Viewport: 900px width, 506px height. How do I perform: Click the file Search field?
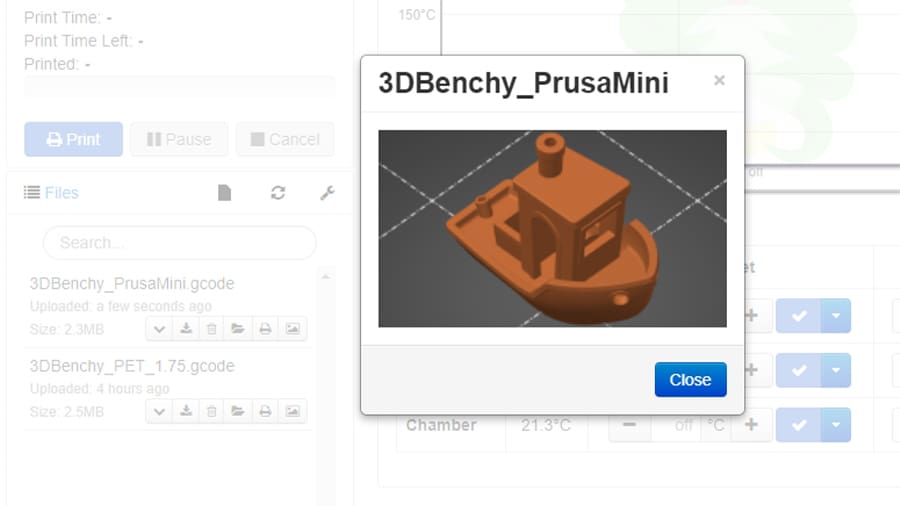click(180, 243)
